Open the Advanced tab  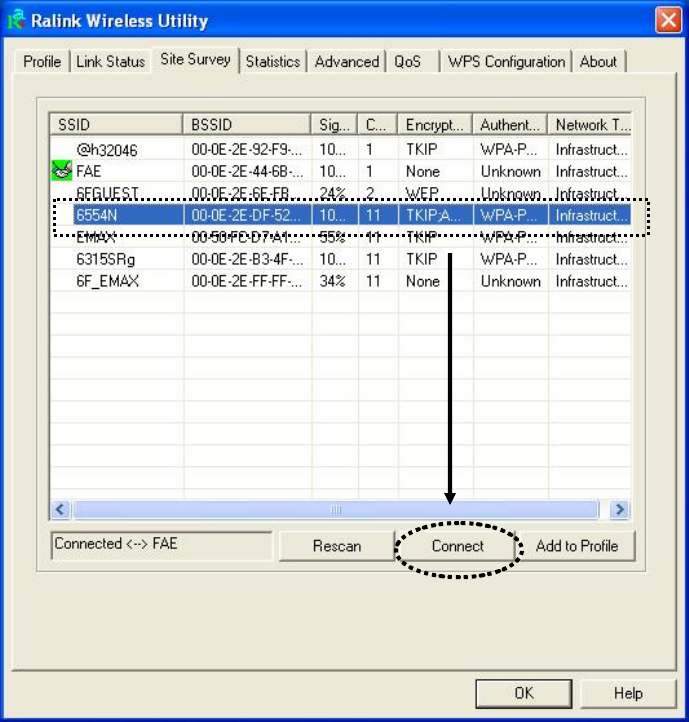(x=347, y=61)
